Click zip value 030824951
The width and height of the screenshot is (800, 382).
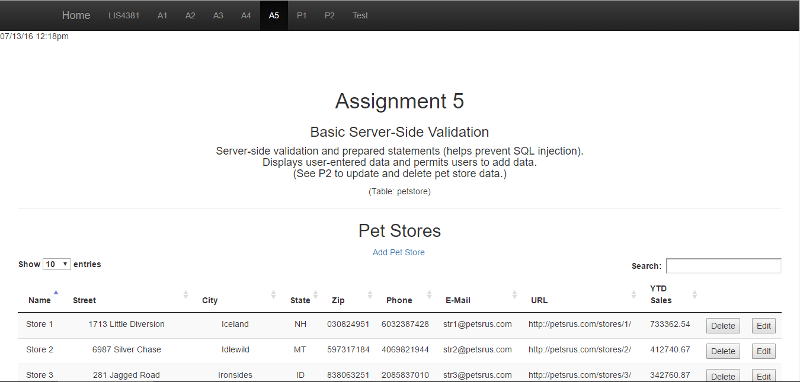click(x=348, y=324)
